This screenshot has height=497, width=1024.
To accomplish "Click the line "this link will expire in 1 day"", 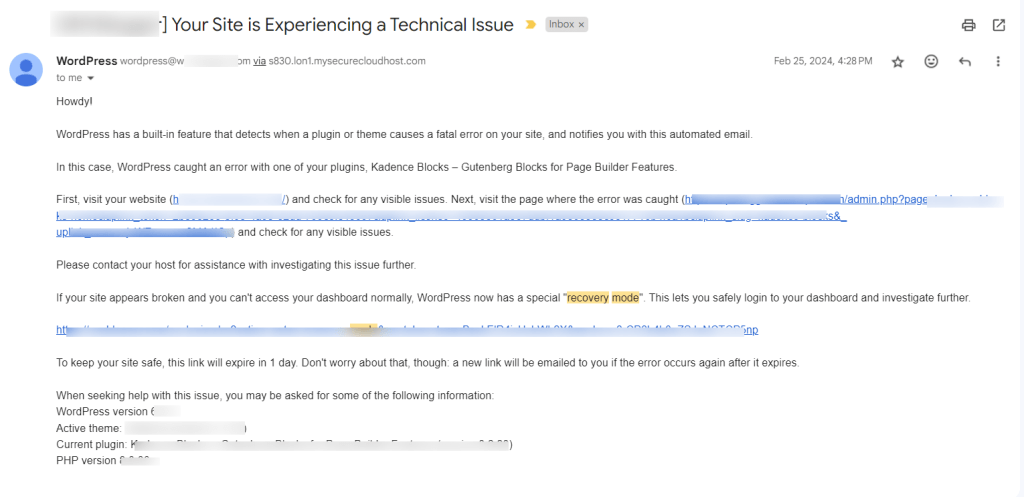I will pos(428,363).
